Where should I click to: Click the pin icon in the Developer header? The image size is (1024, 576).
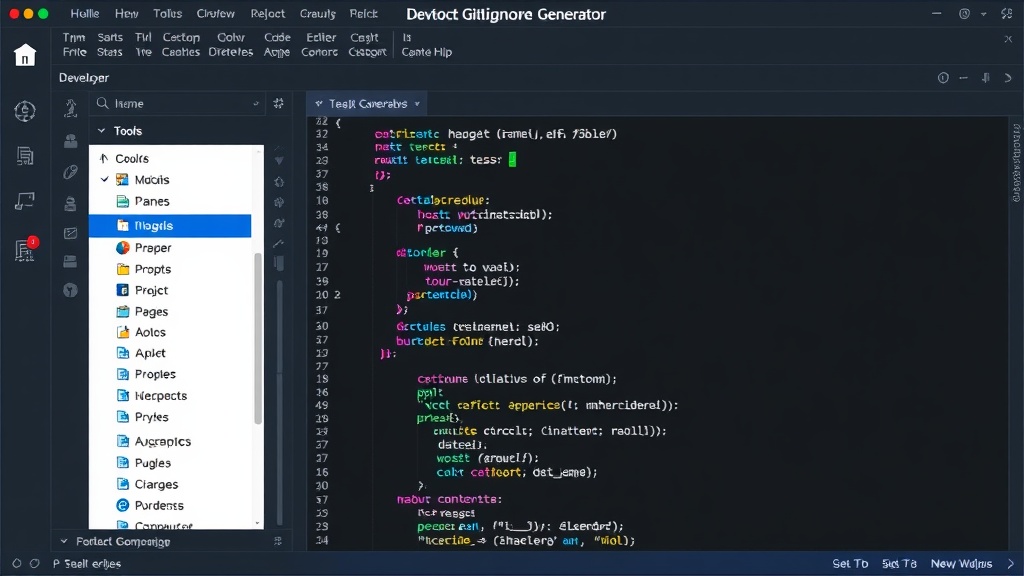point(986,78)
